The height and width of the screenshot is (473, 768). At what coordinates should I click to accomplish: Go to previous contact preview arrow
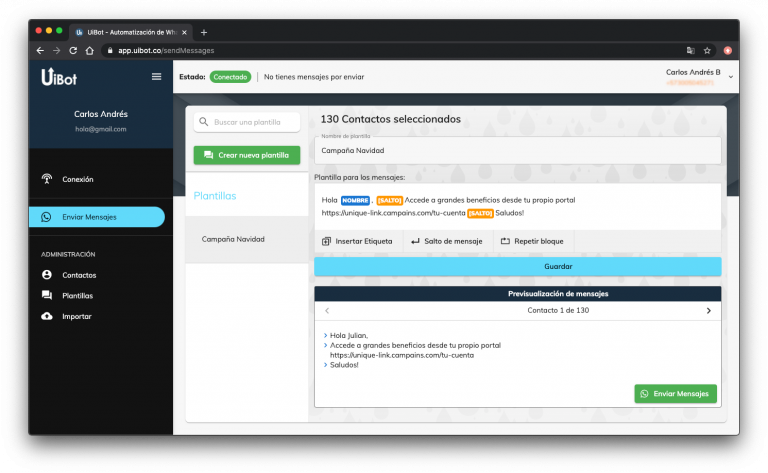(x=327, y=311)
